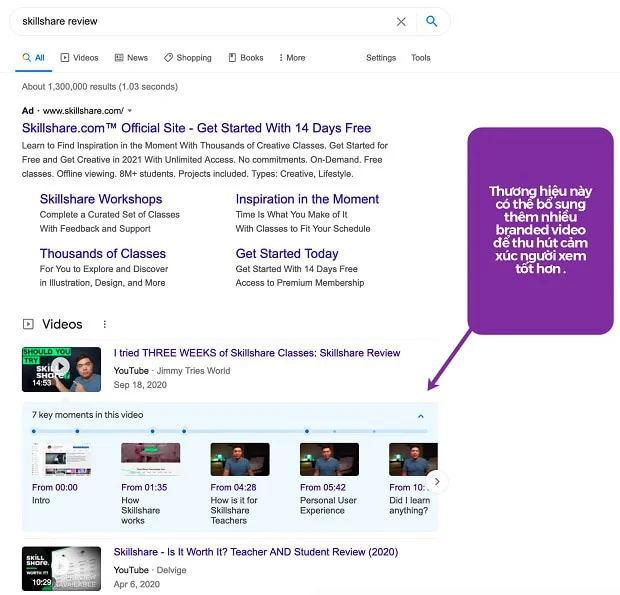Open the More search filters menu

point(292,58)
